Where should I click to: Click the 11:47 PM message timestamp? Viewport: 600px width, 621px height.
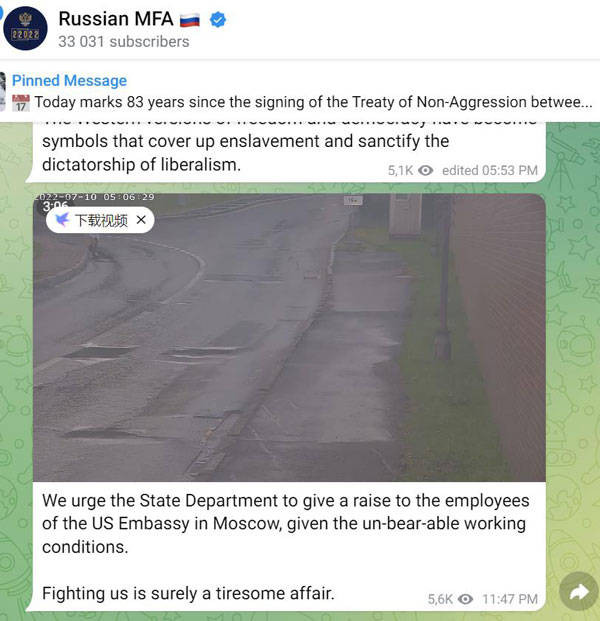click(510, 599)
